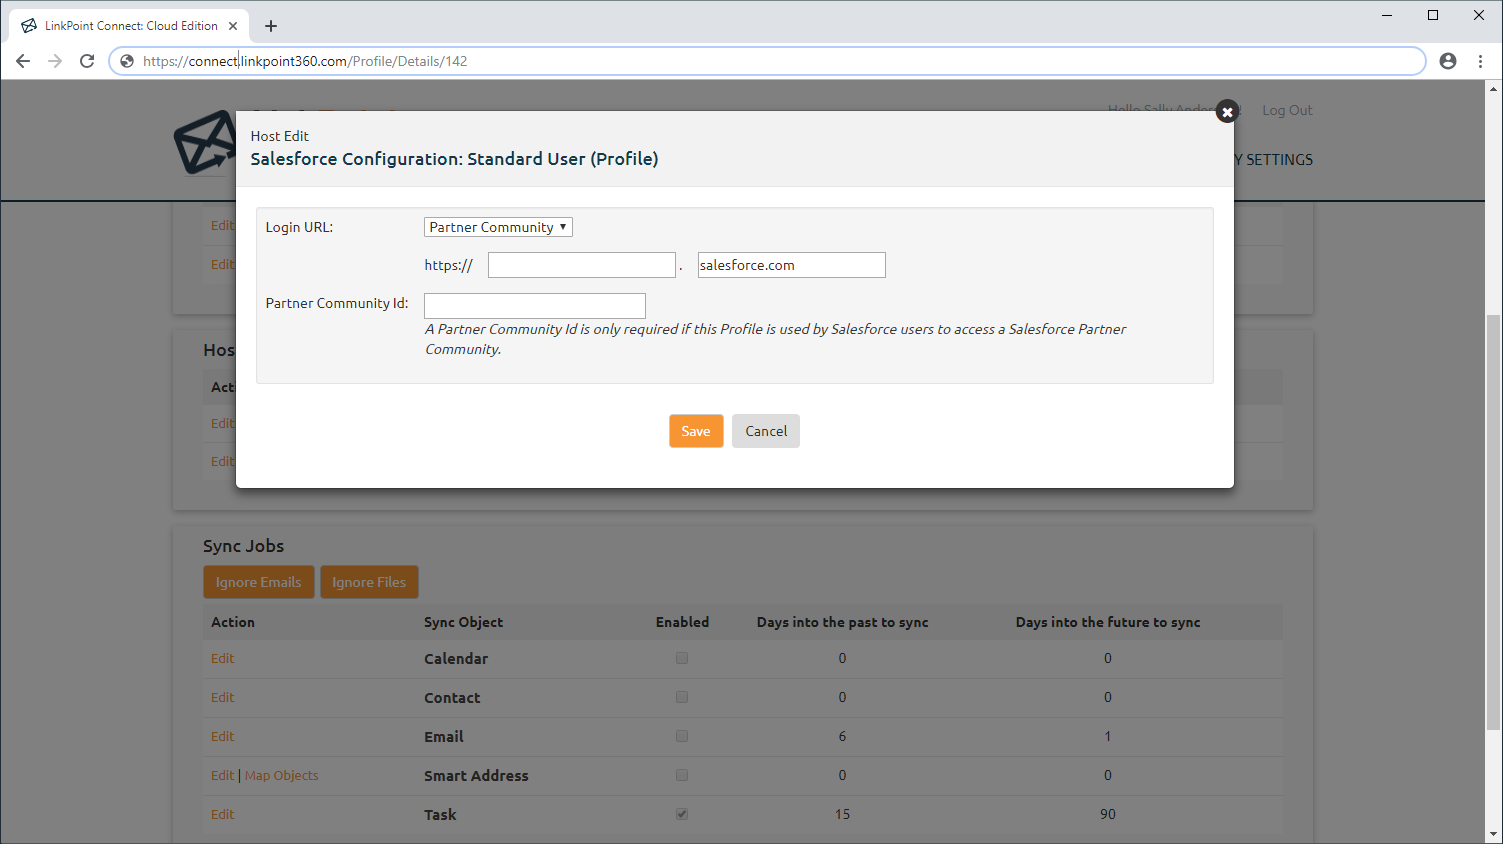
Task: Open the Chrome profile avatar icon
Action: click(x=1448, y=61)
